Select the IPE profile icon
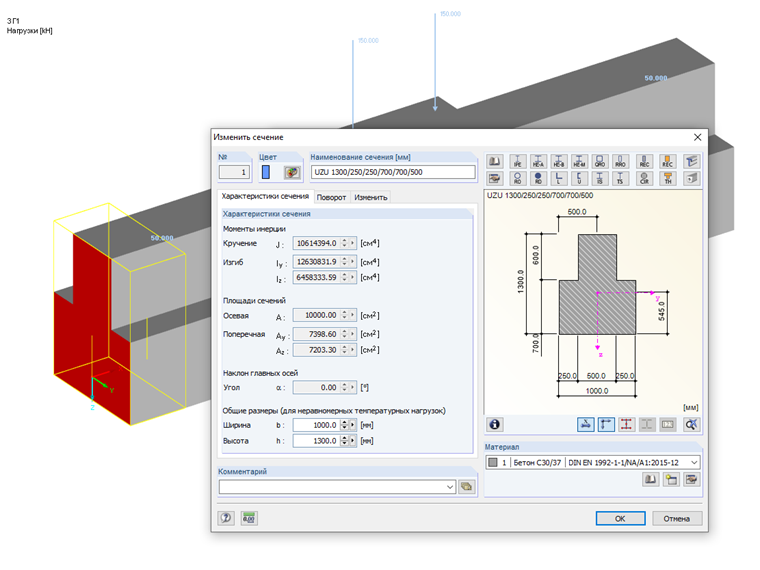Screen dimensions: 760x570 (x=517, y=161)
